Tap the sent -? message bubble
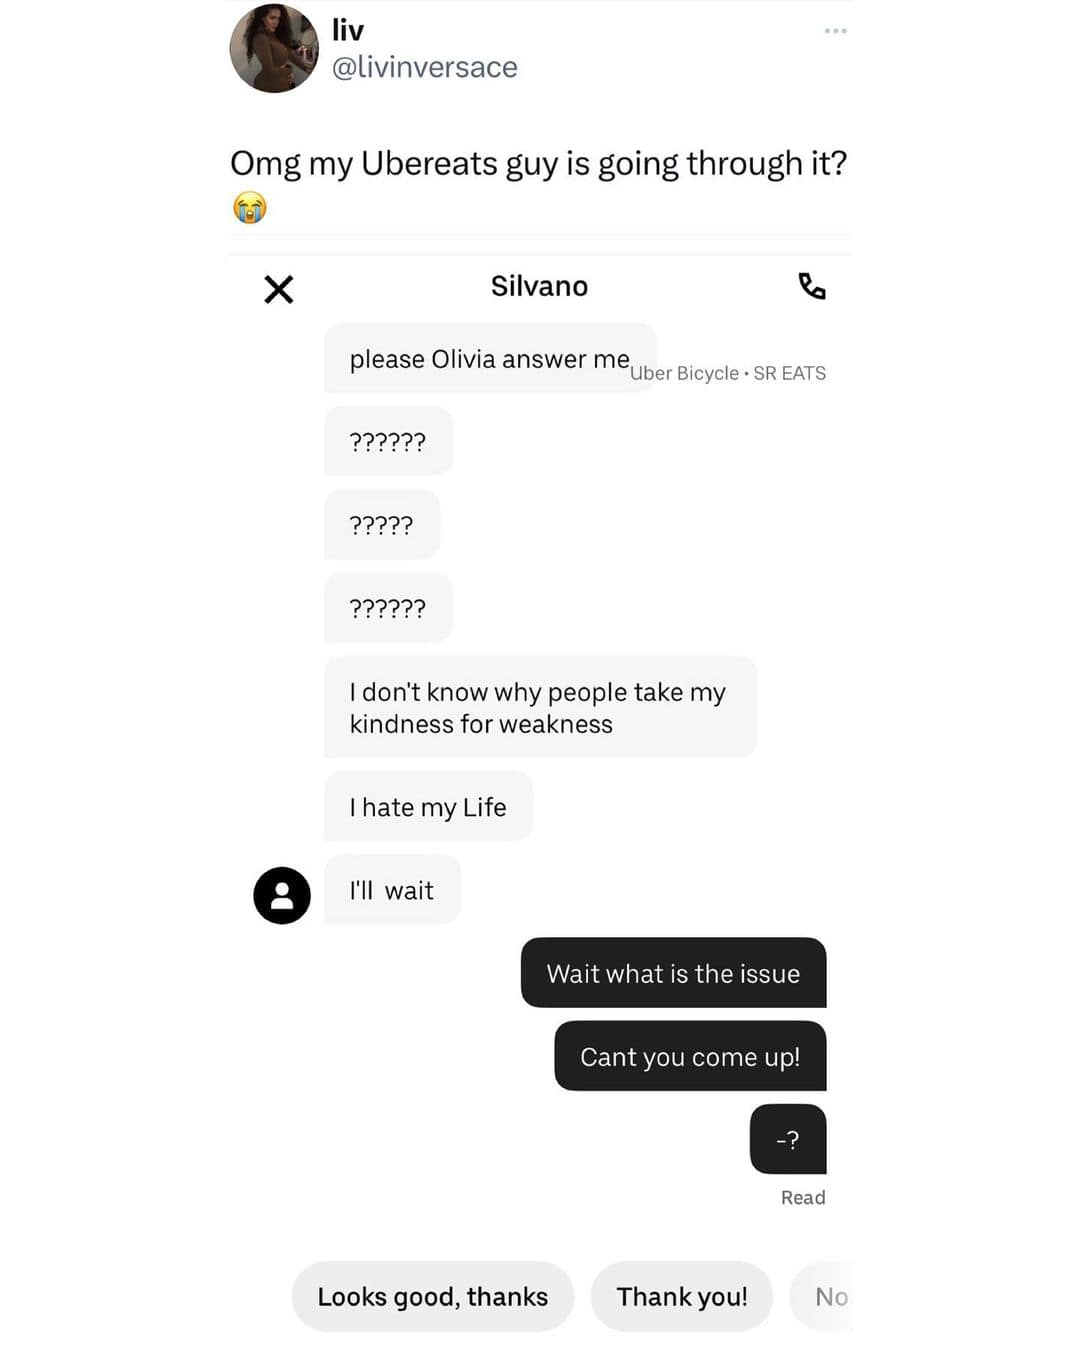 (788, 1139)
